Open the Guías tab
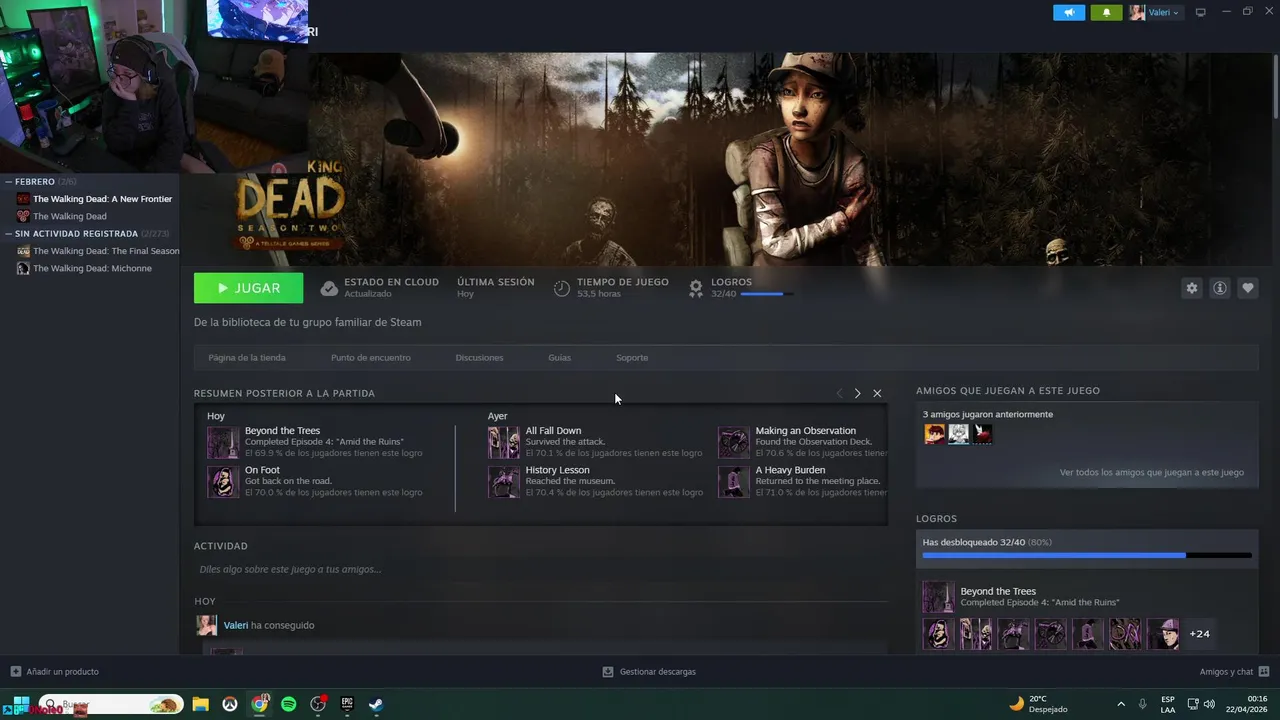The image size is (1280, 720). coord(559,357)
